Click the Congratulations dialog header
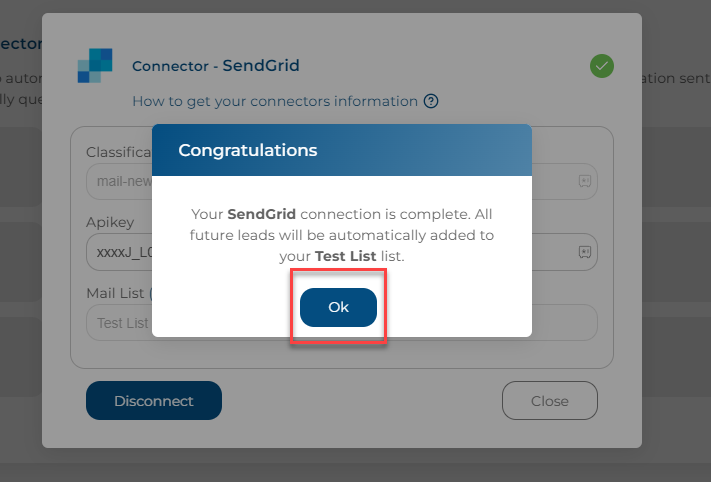Image resolution: width=711 pixels, height=482 pixels. point(341,150)
